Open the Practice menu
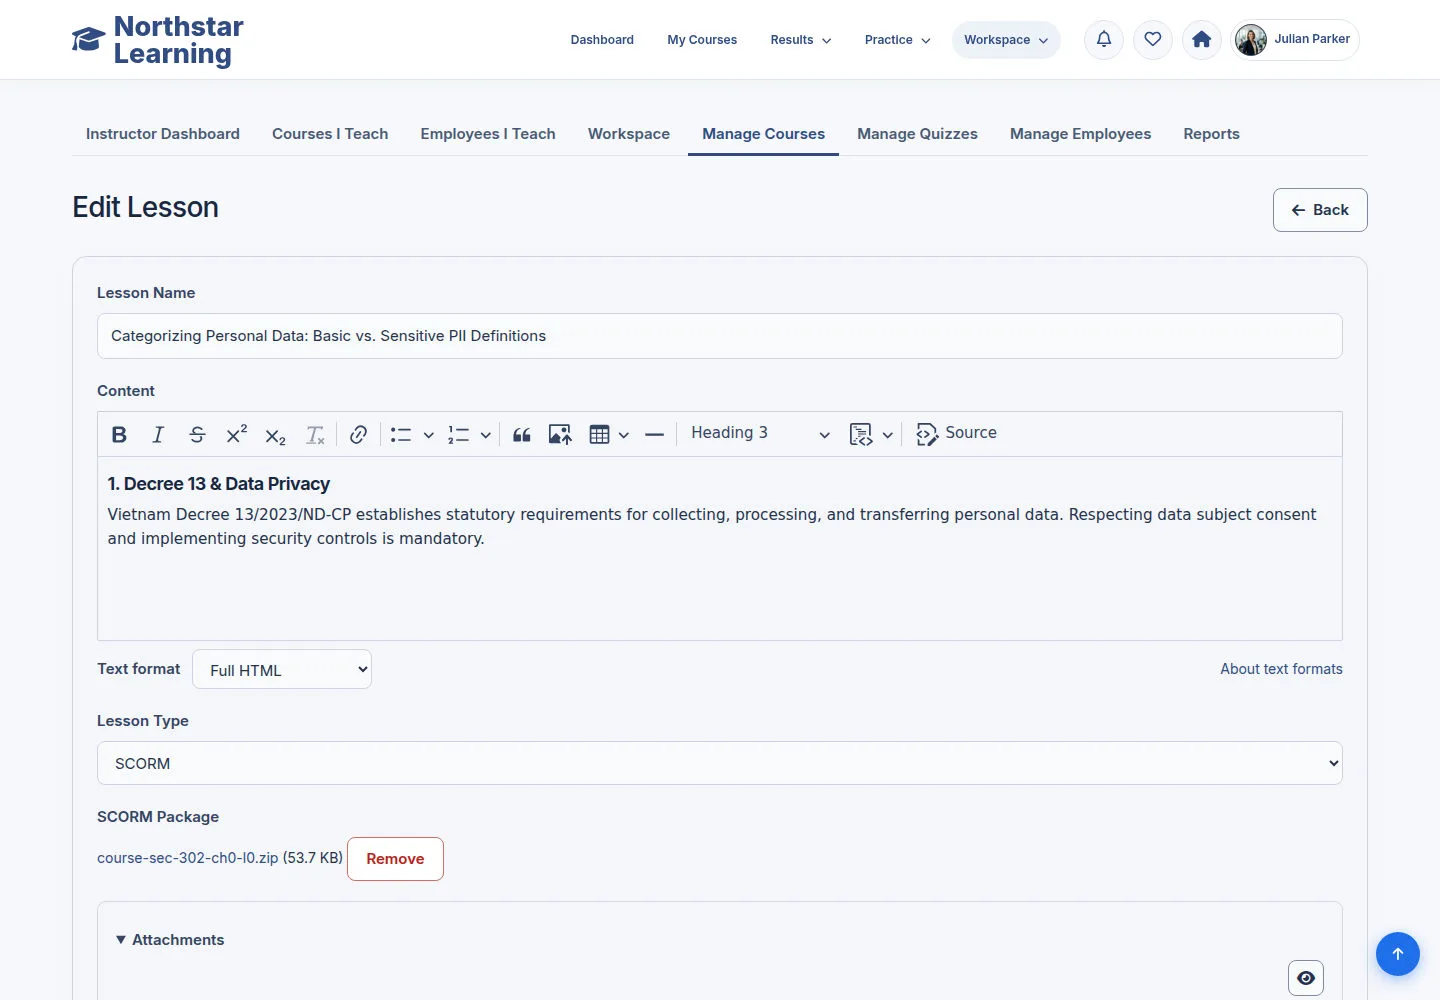Screen dimensions: 1440x1000 pyautogui.click(x=898, y=40)
